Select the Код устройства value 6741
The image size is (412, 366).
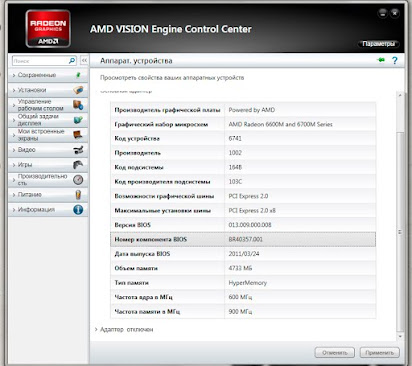(x=235, y=138)
